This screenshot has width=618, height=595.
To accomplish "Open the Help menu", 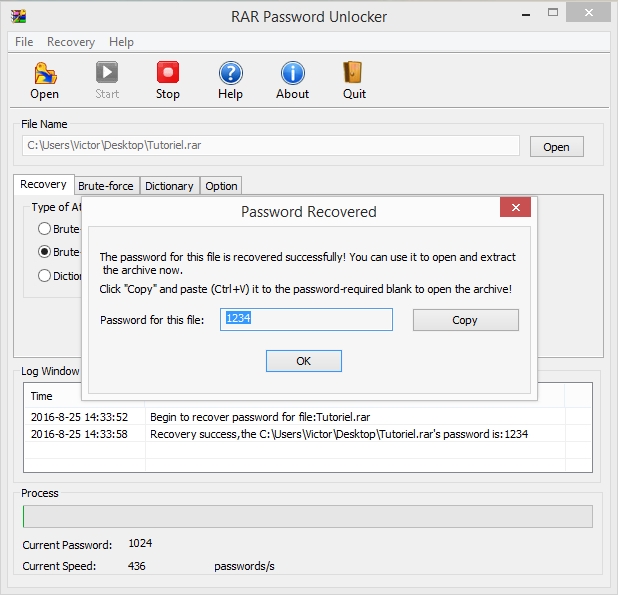I will (121, 42).
